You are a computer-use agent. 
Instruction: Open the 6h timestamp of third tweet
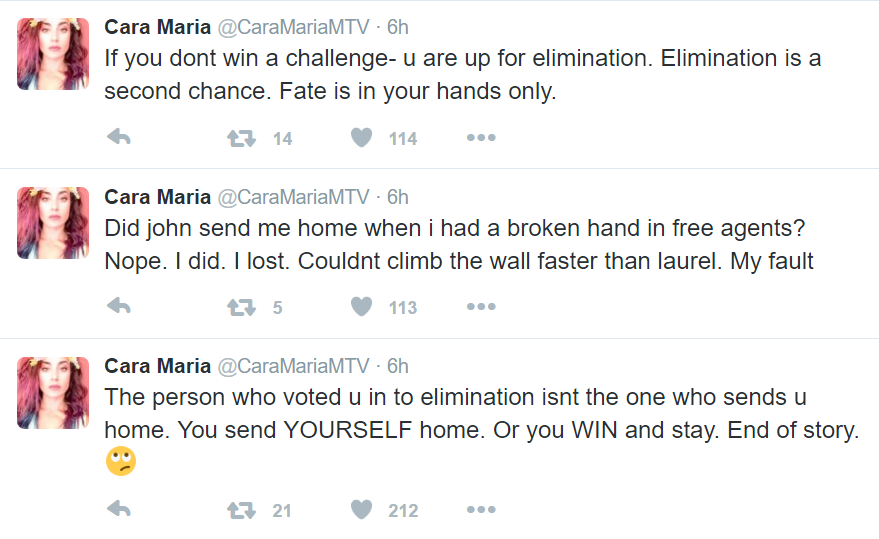[x=397, y=366]
